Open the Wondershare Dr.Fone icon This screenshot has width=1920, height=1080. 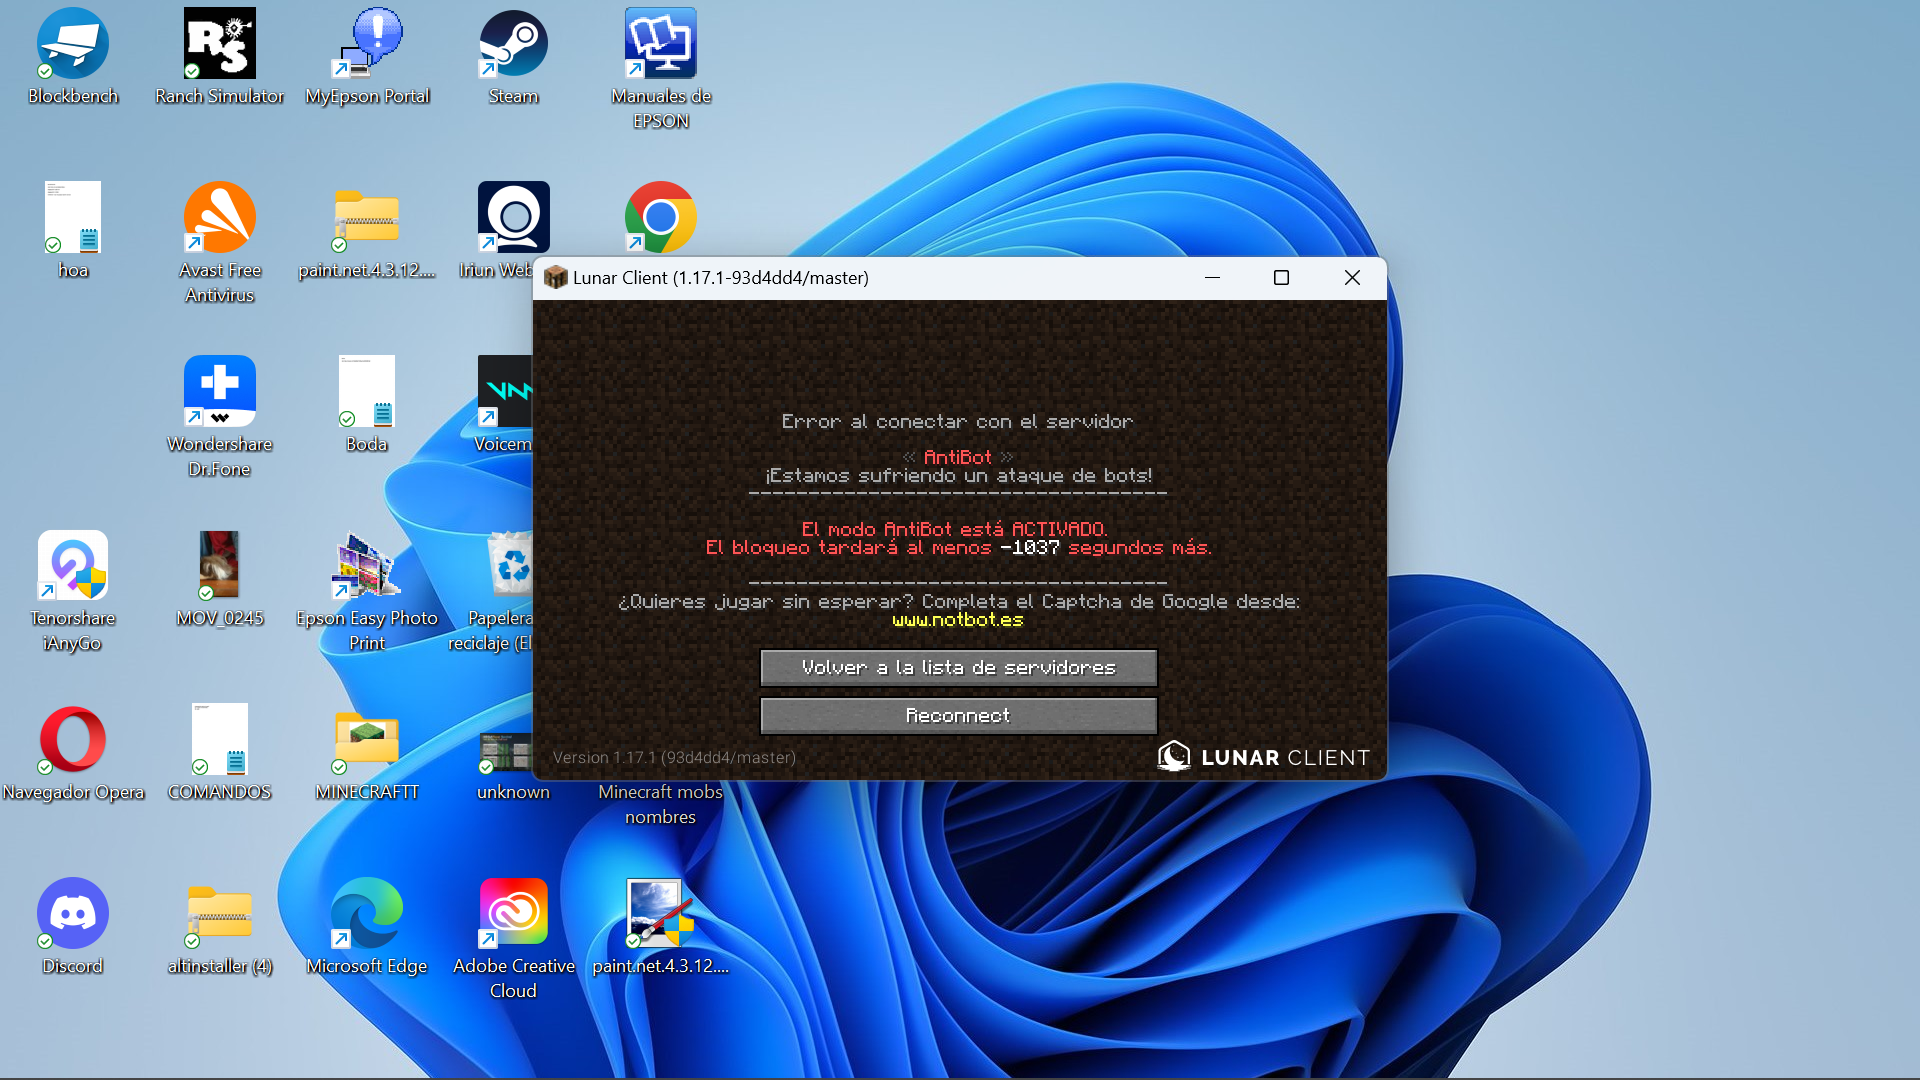click(220, 393)
